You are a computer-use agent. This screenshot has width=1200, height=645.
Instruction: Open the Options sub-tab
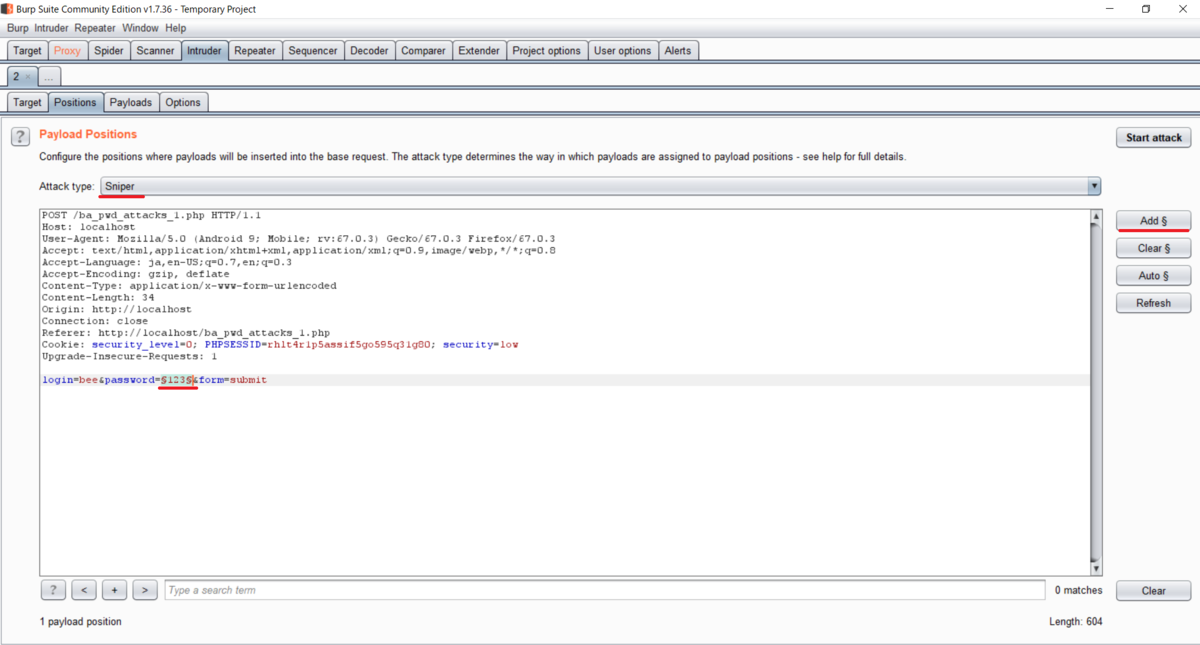tap(183, 102)
